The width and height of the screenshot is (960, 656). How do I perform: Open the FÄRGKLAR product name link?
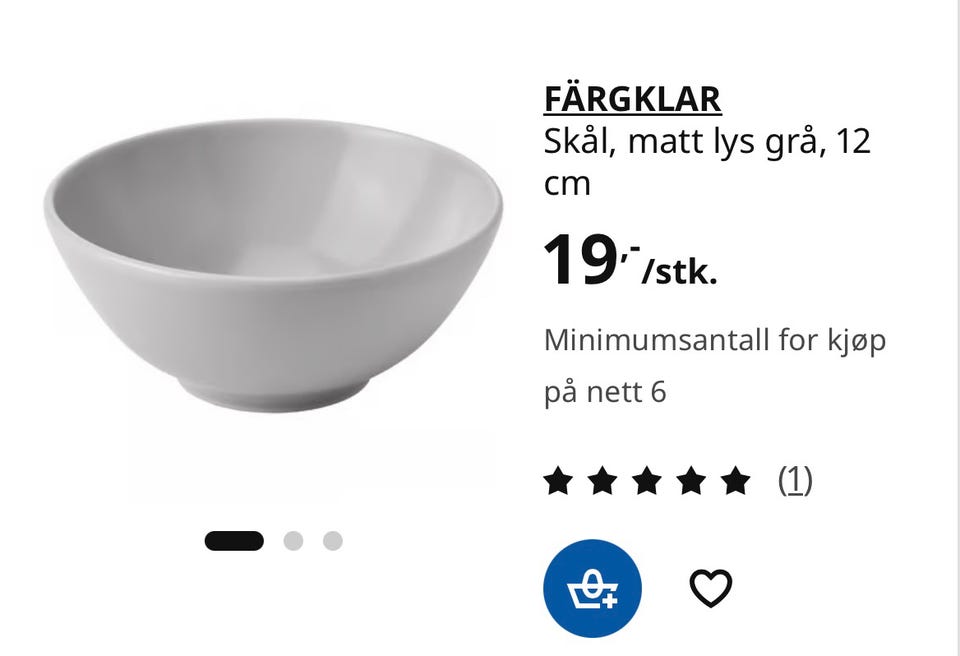tap(632, 99)
